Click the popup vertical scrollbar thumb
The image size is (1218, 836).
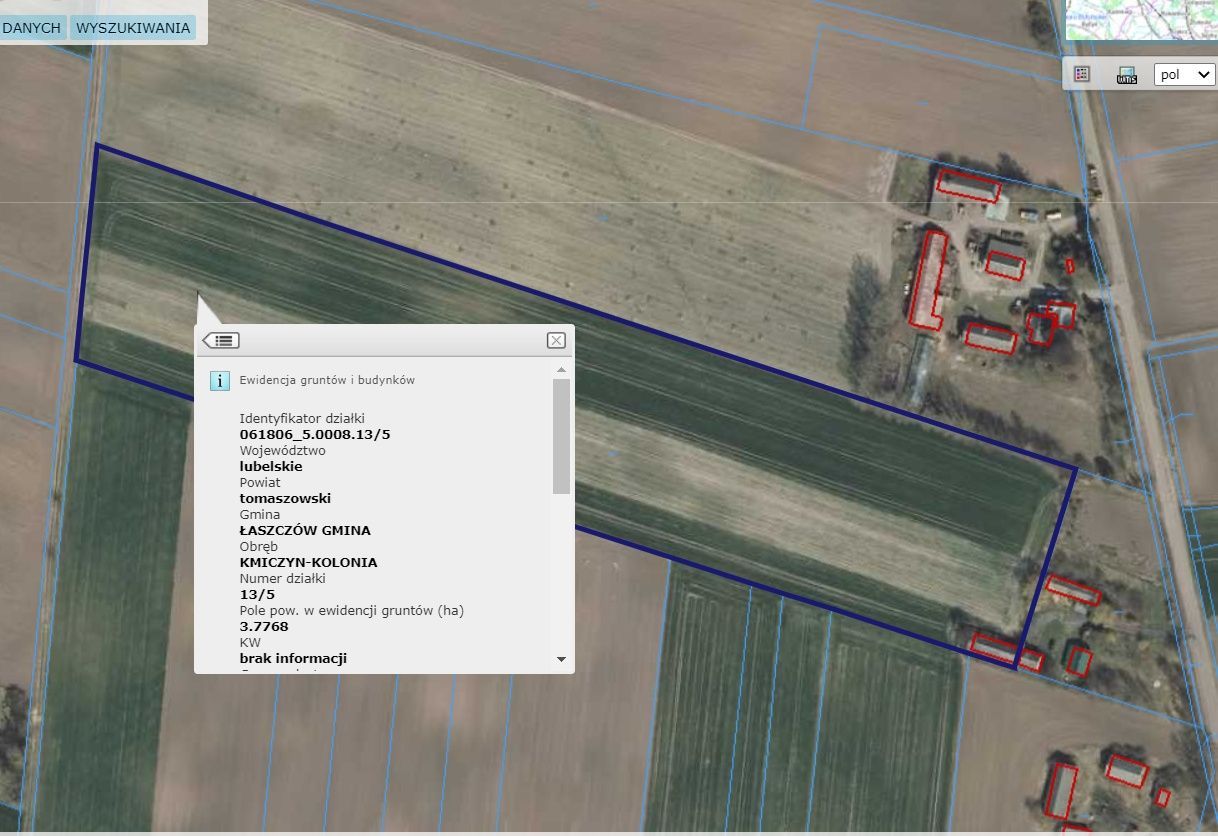click(x=561, y=436)
